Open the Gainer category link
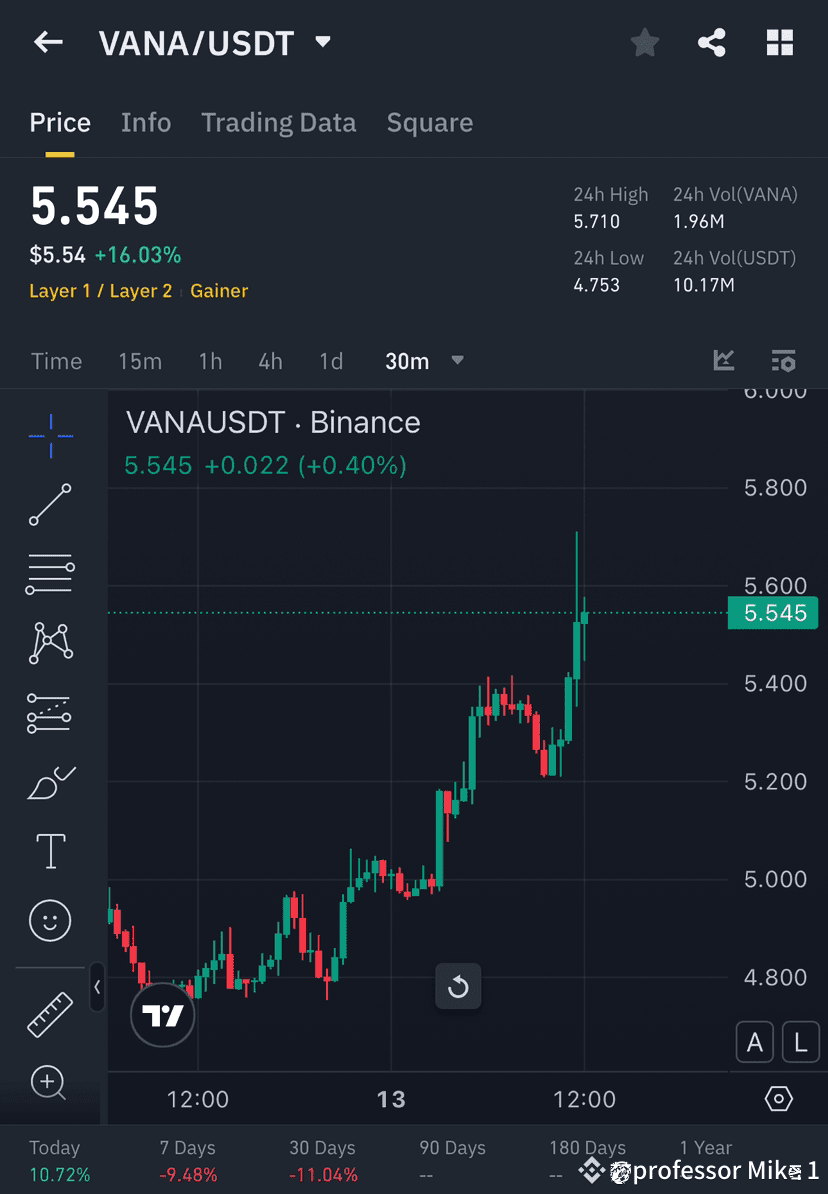 pos(218,291)
